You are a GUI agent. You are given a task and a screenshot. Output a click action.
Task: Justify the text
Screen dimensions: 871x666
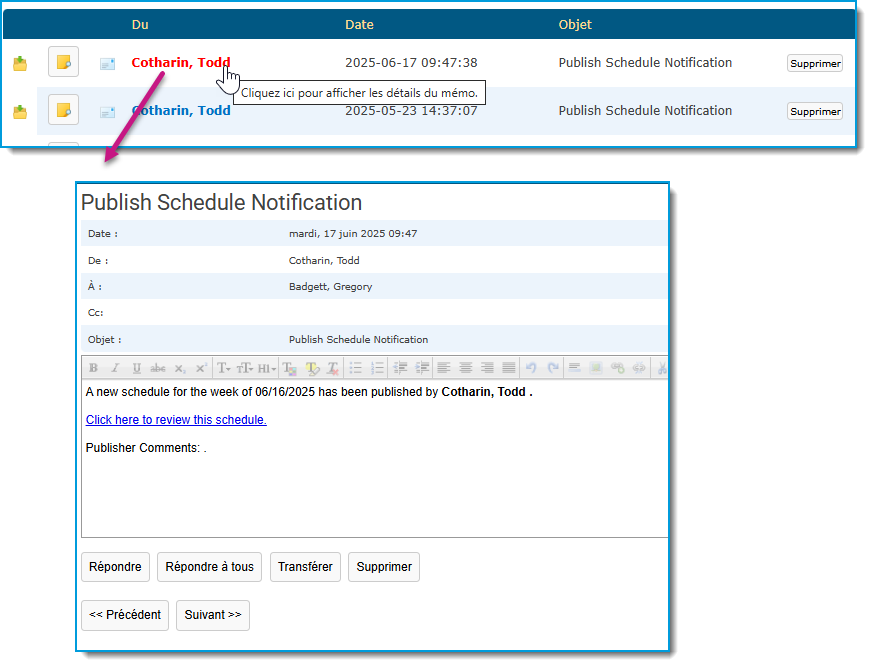tap(509, 368)
